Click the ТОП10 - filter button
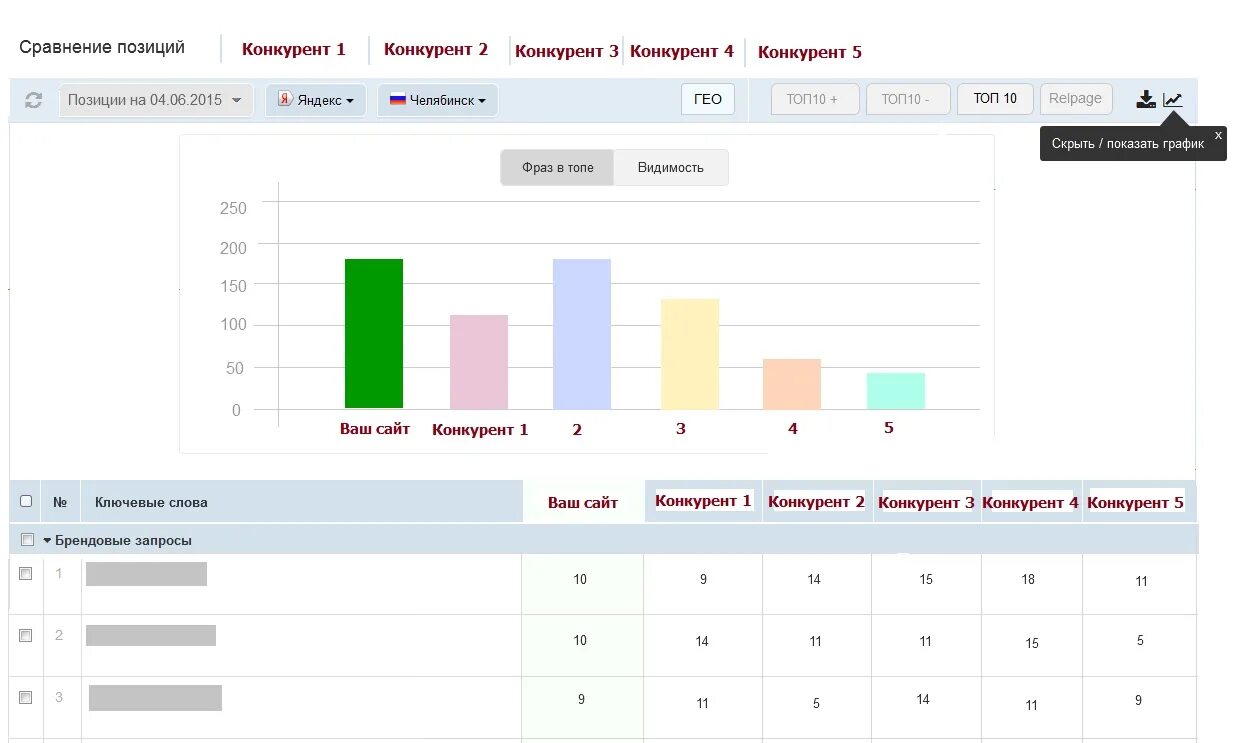Screen dimensions: 1239x743 click(908, 99)
